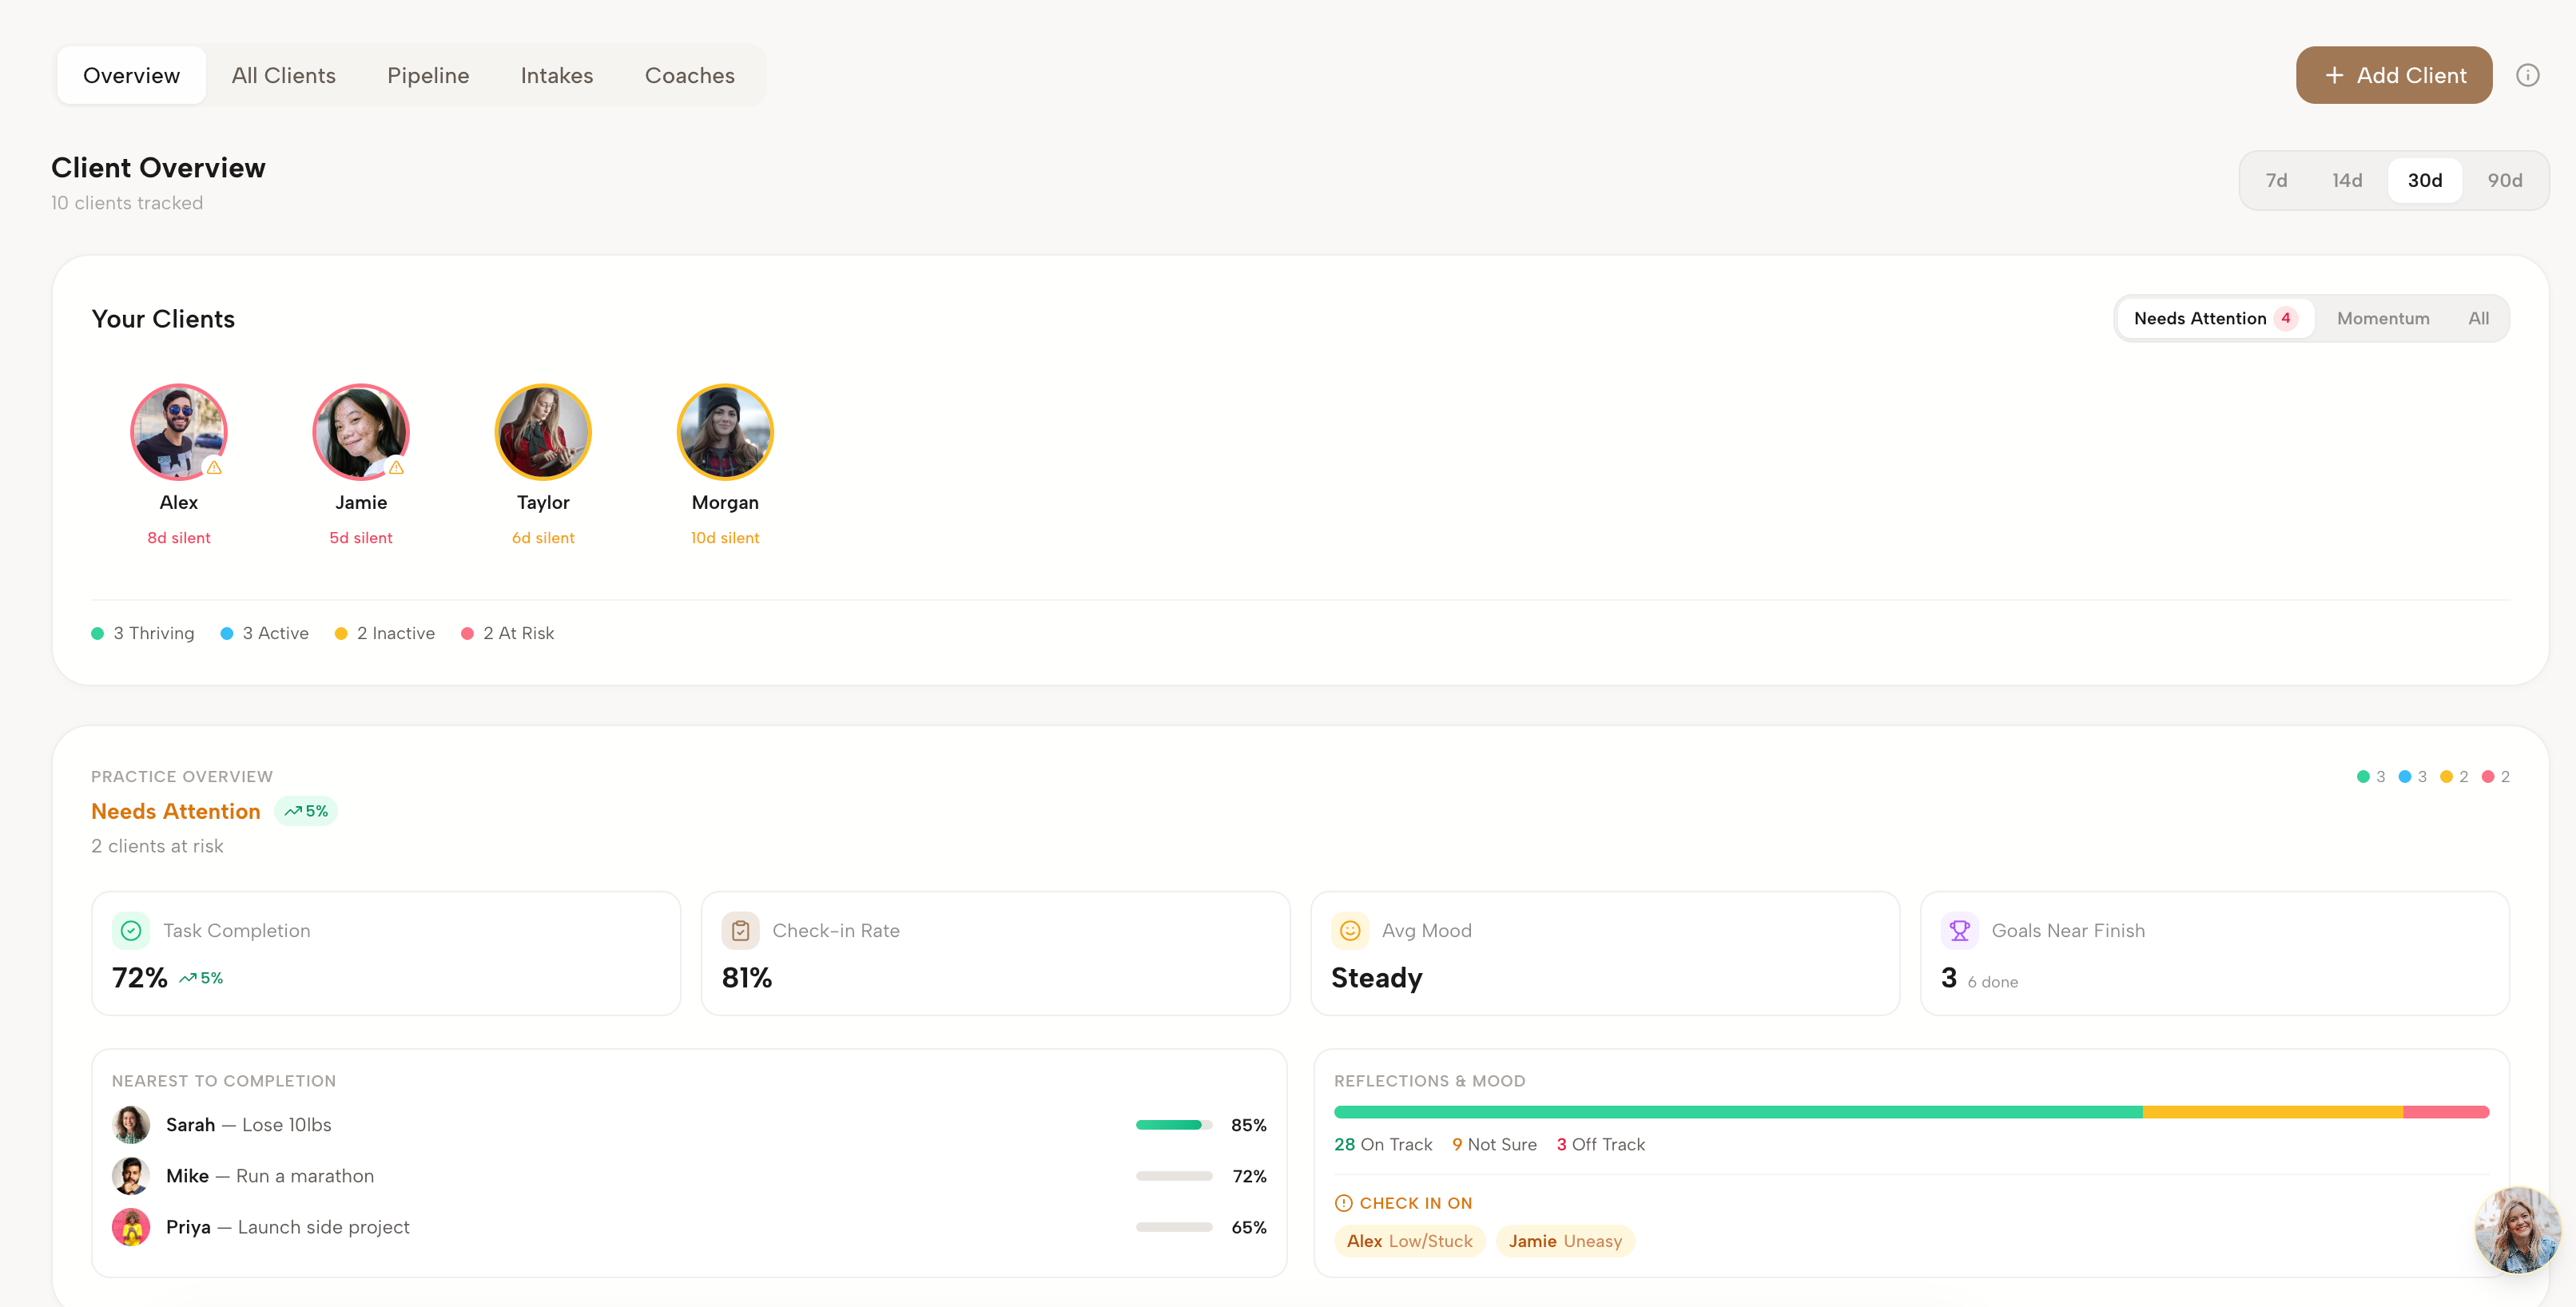Image resolution: width=2576 pixels, height=1307 pixels.
Task: Click the warning badge on Jamie's avatar
Action: (x=396, y=467)
